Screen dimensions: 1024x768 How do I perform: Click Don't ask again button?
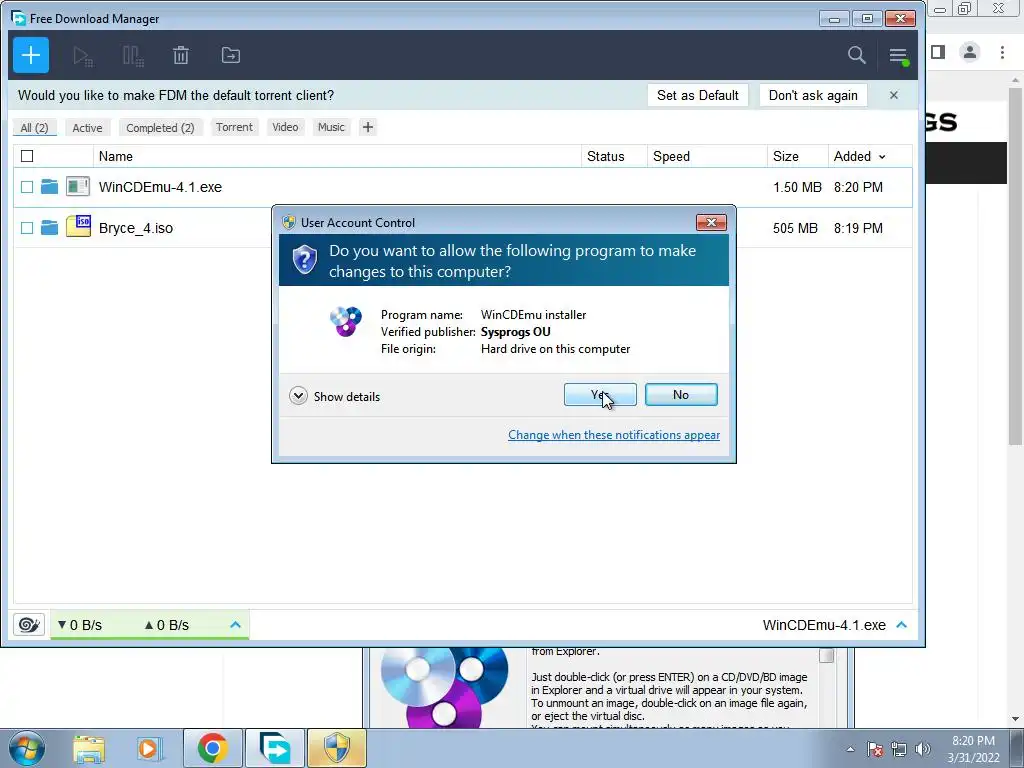coord(813,95)
